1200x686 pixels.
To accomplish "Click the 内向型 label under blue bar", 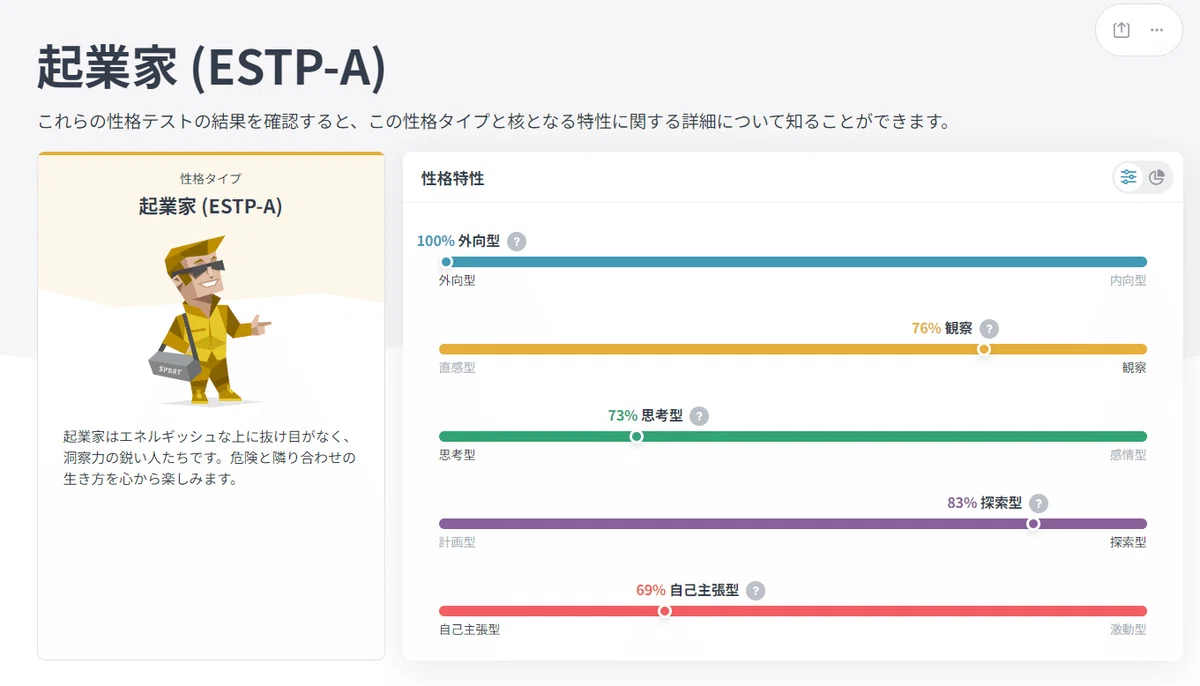I will [1128, 280].
